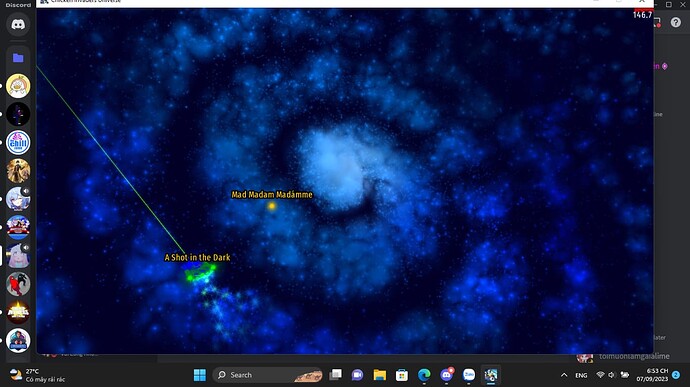This screenshot has height=387, width=690.
Task: Open Zalo from the taskbar
Action: click(x=469, y=375)
